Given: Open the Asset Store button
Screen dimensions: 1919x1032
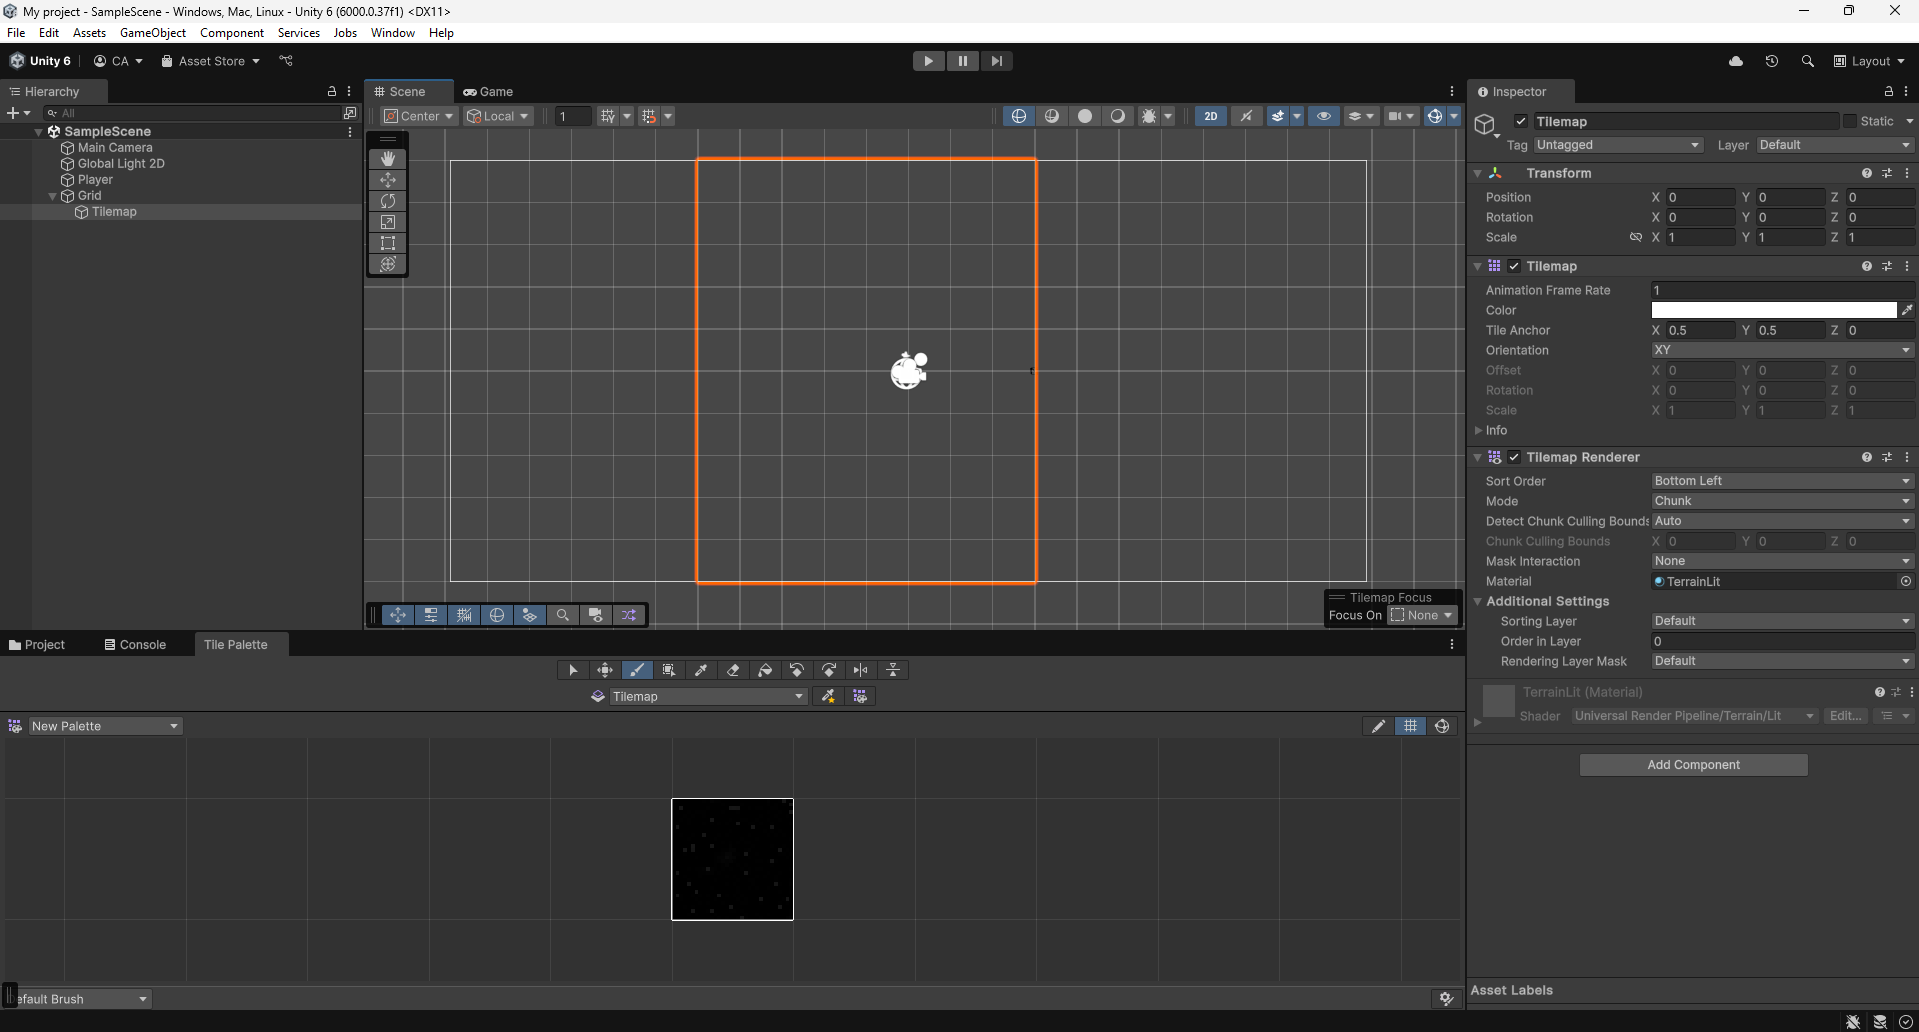Looking at the screenshot, I should pos(210,61).
